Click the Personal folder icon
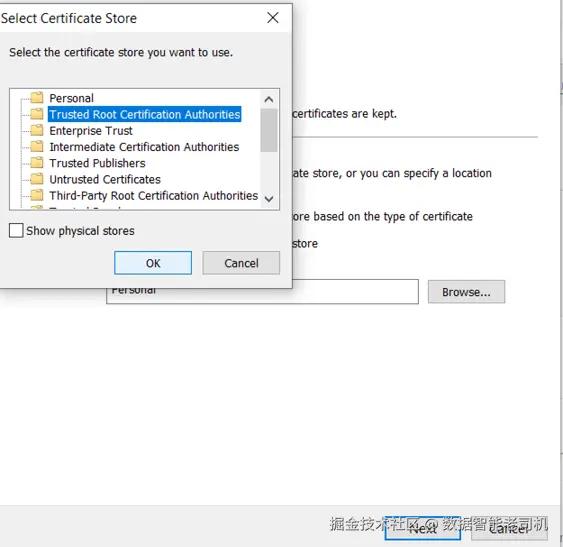Viewport: 563px width, 547px height. point(37,97)
